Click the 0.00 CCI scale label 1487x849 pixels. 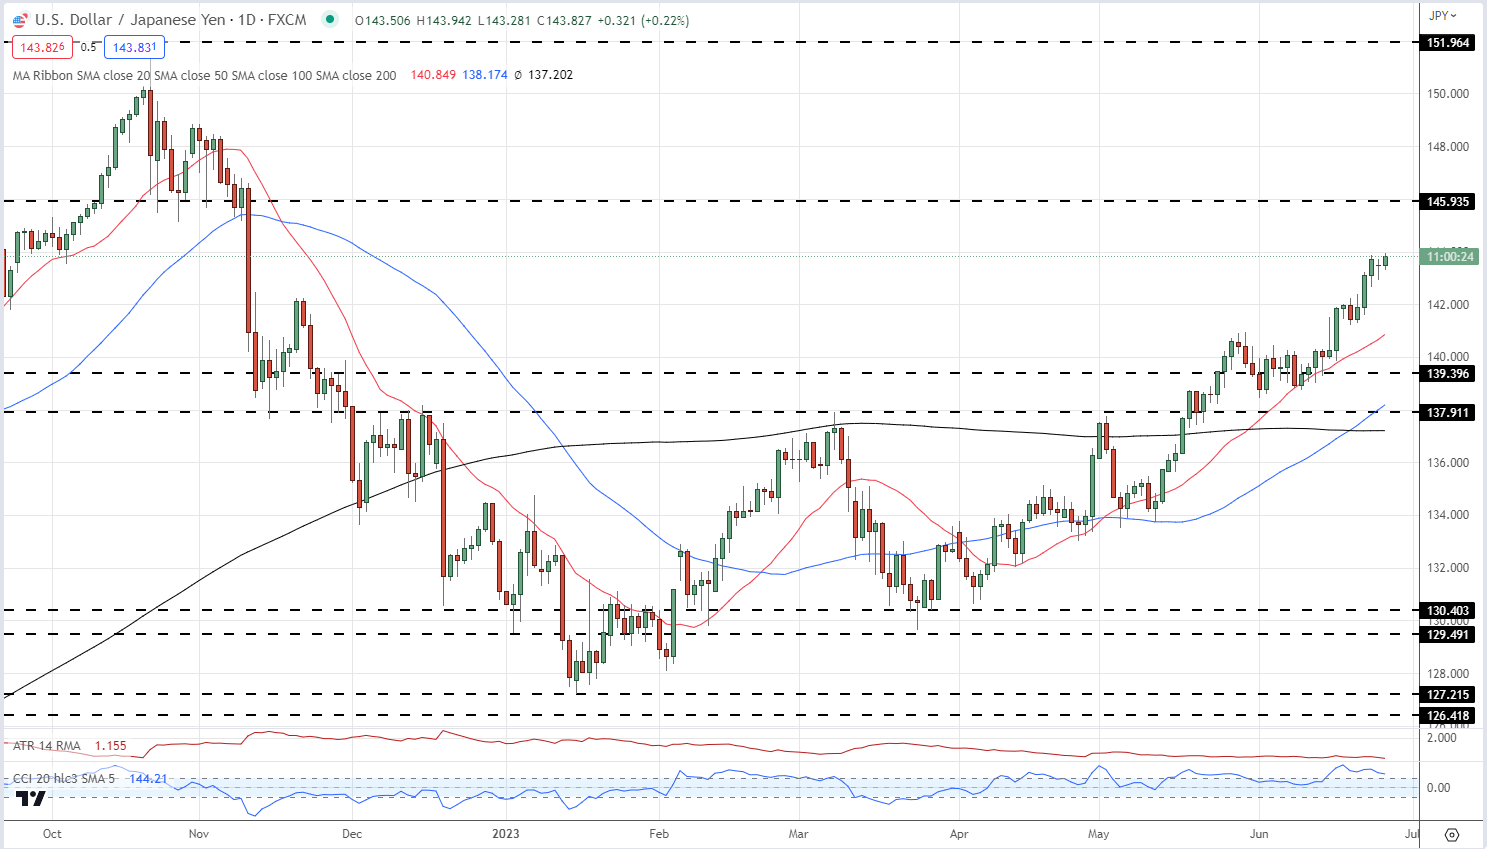pyautogui.click(x=1438, y=788)
